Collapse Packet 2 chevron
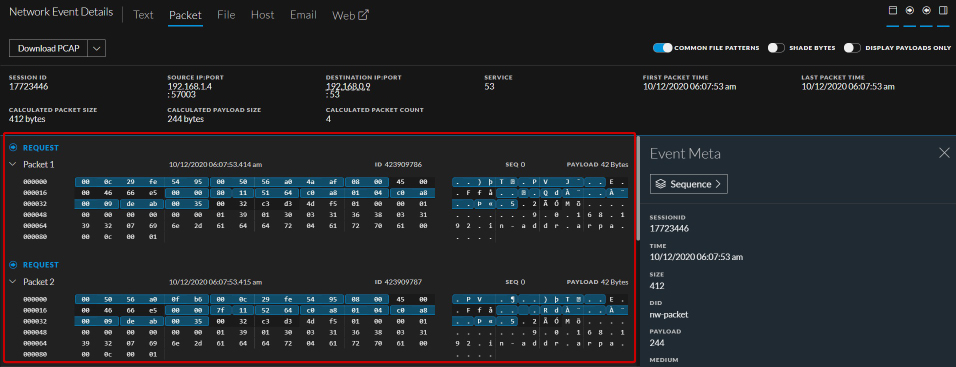Image resolution: width=956 pixels, height=367 pixels. tap(13, 282)
